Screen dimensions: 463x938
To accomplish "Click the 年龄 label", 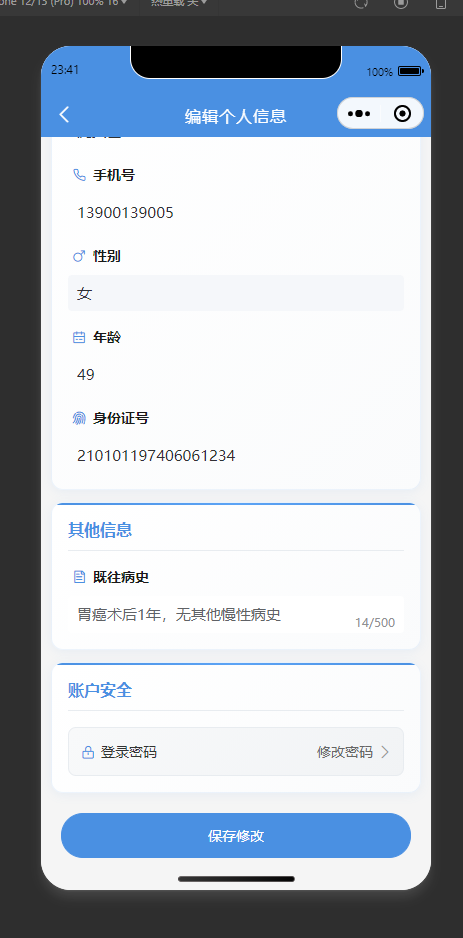I will tap(107, 337).
